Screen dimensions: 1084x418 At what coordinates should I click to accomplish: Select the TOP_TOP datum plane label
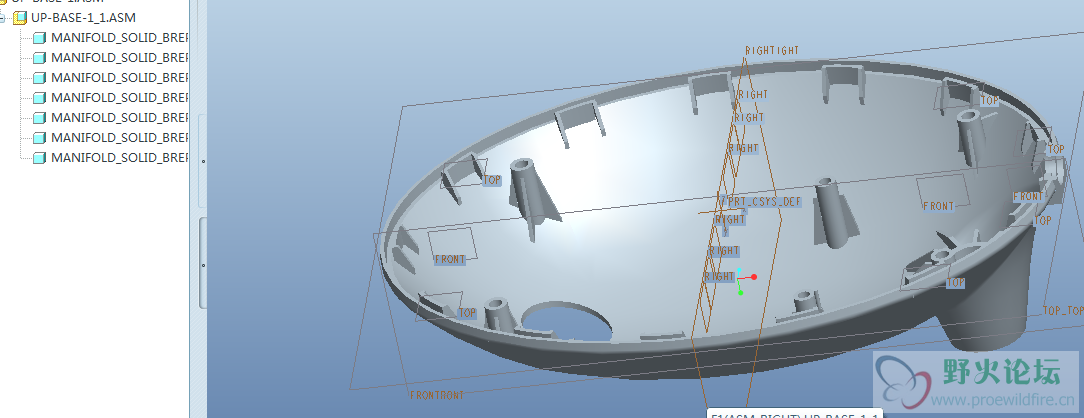coord(1063,311)
